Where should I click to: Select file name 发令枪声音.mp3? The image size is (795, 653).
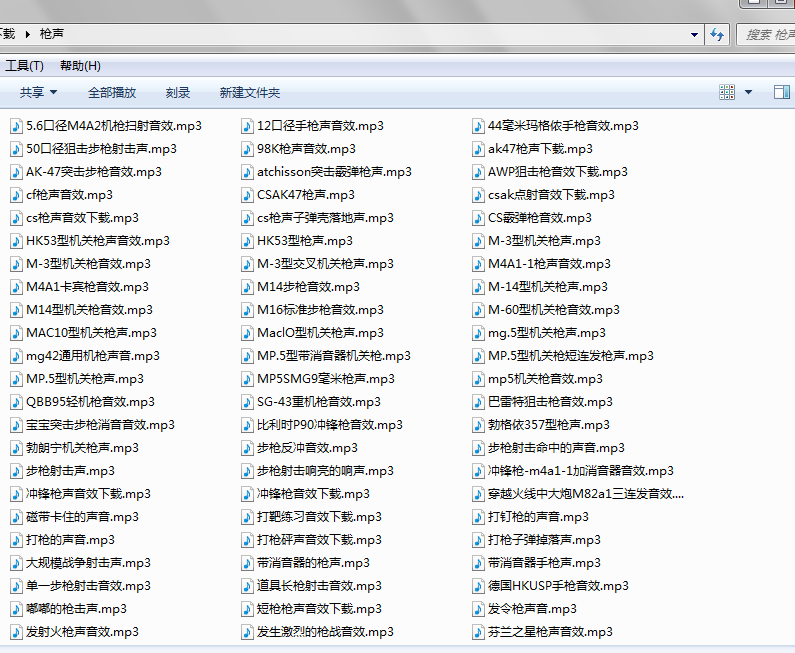[532, 609]
